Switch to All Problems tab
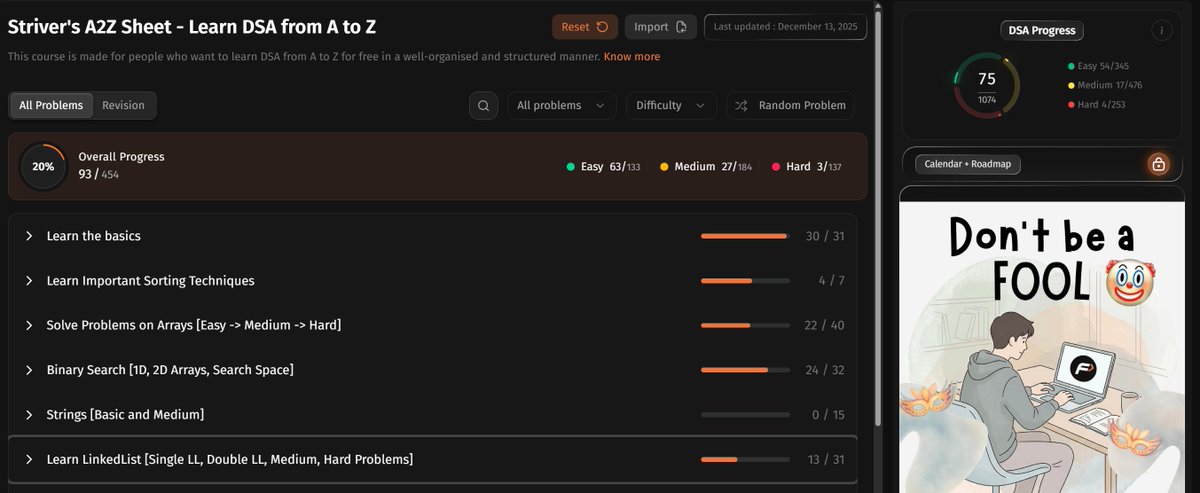The image size is (1200, 493). pyautogui.click(x=52, y=105)
